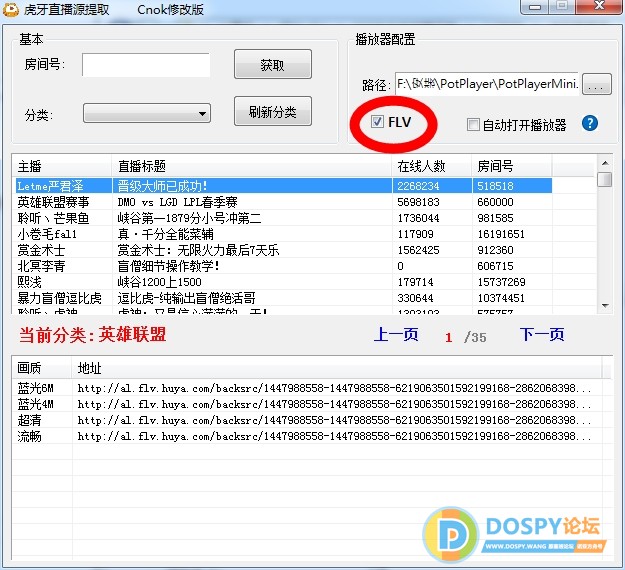Screen dimensions: 625x570
Task: Click the streamer list scrollbar thumb
Action: (605, 179)
